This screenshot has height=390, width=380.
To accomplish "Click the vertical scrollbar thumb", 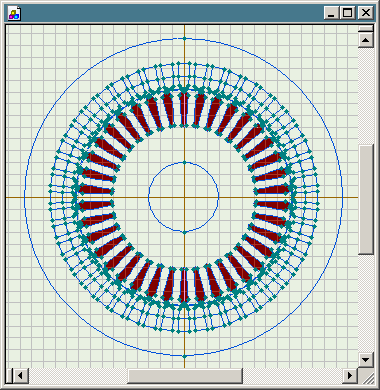I will (366, 199).
